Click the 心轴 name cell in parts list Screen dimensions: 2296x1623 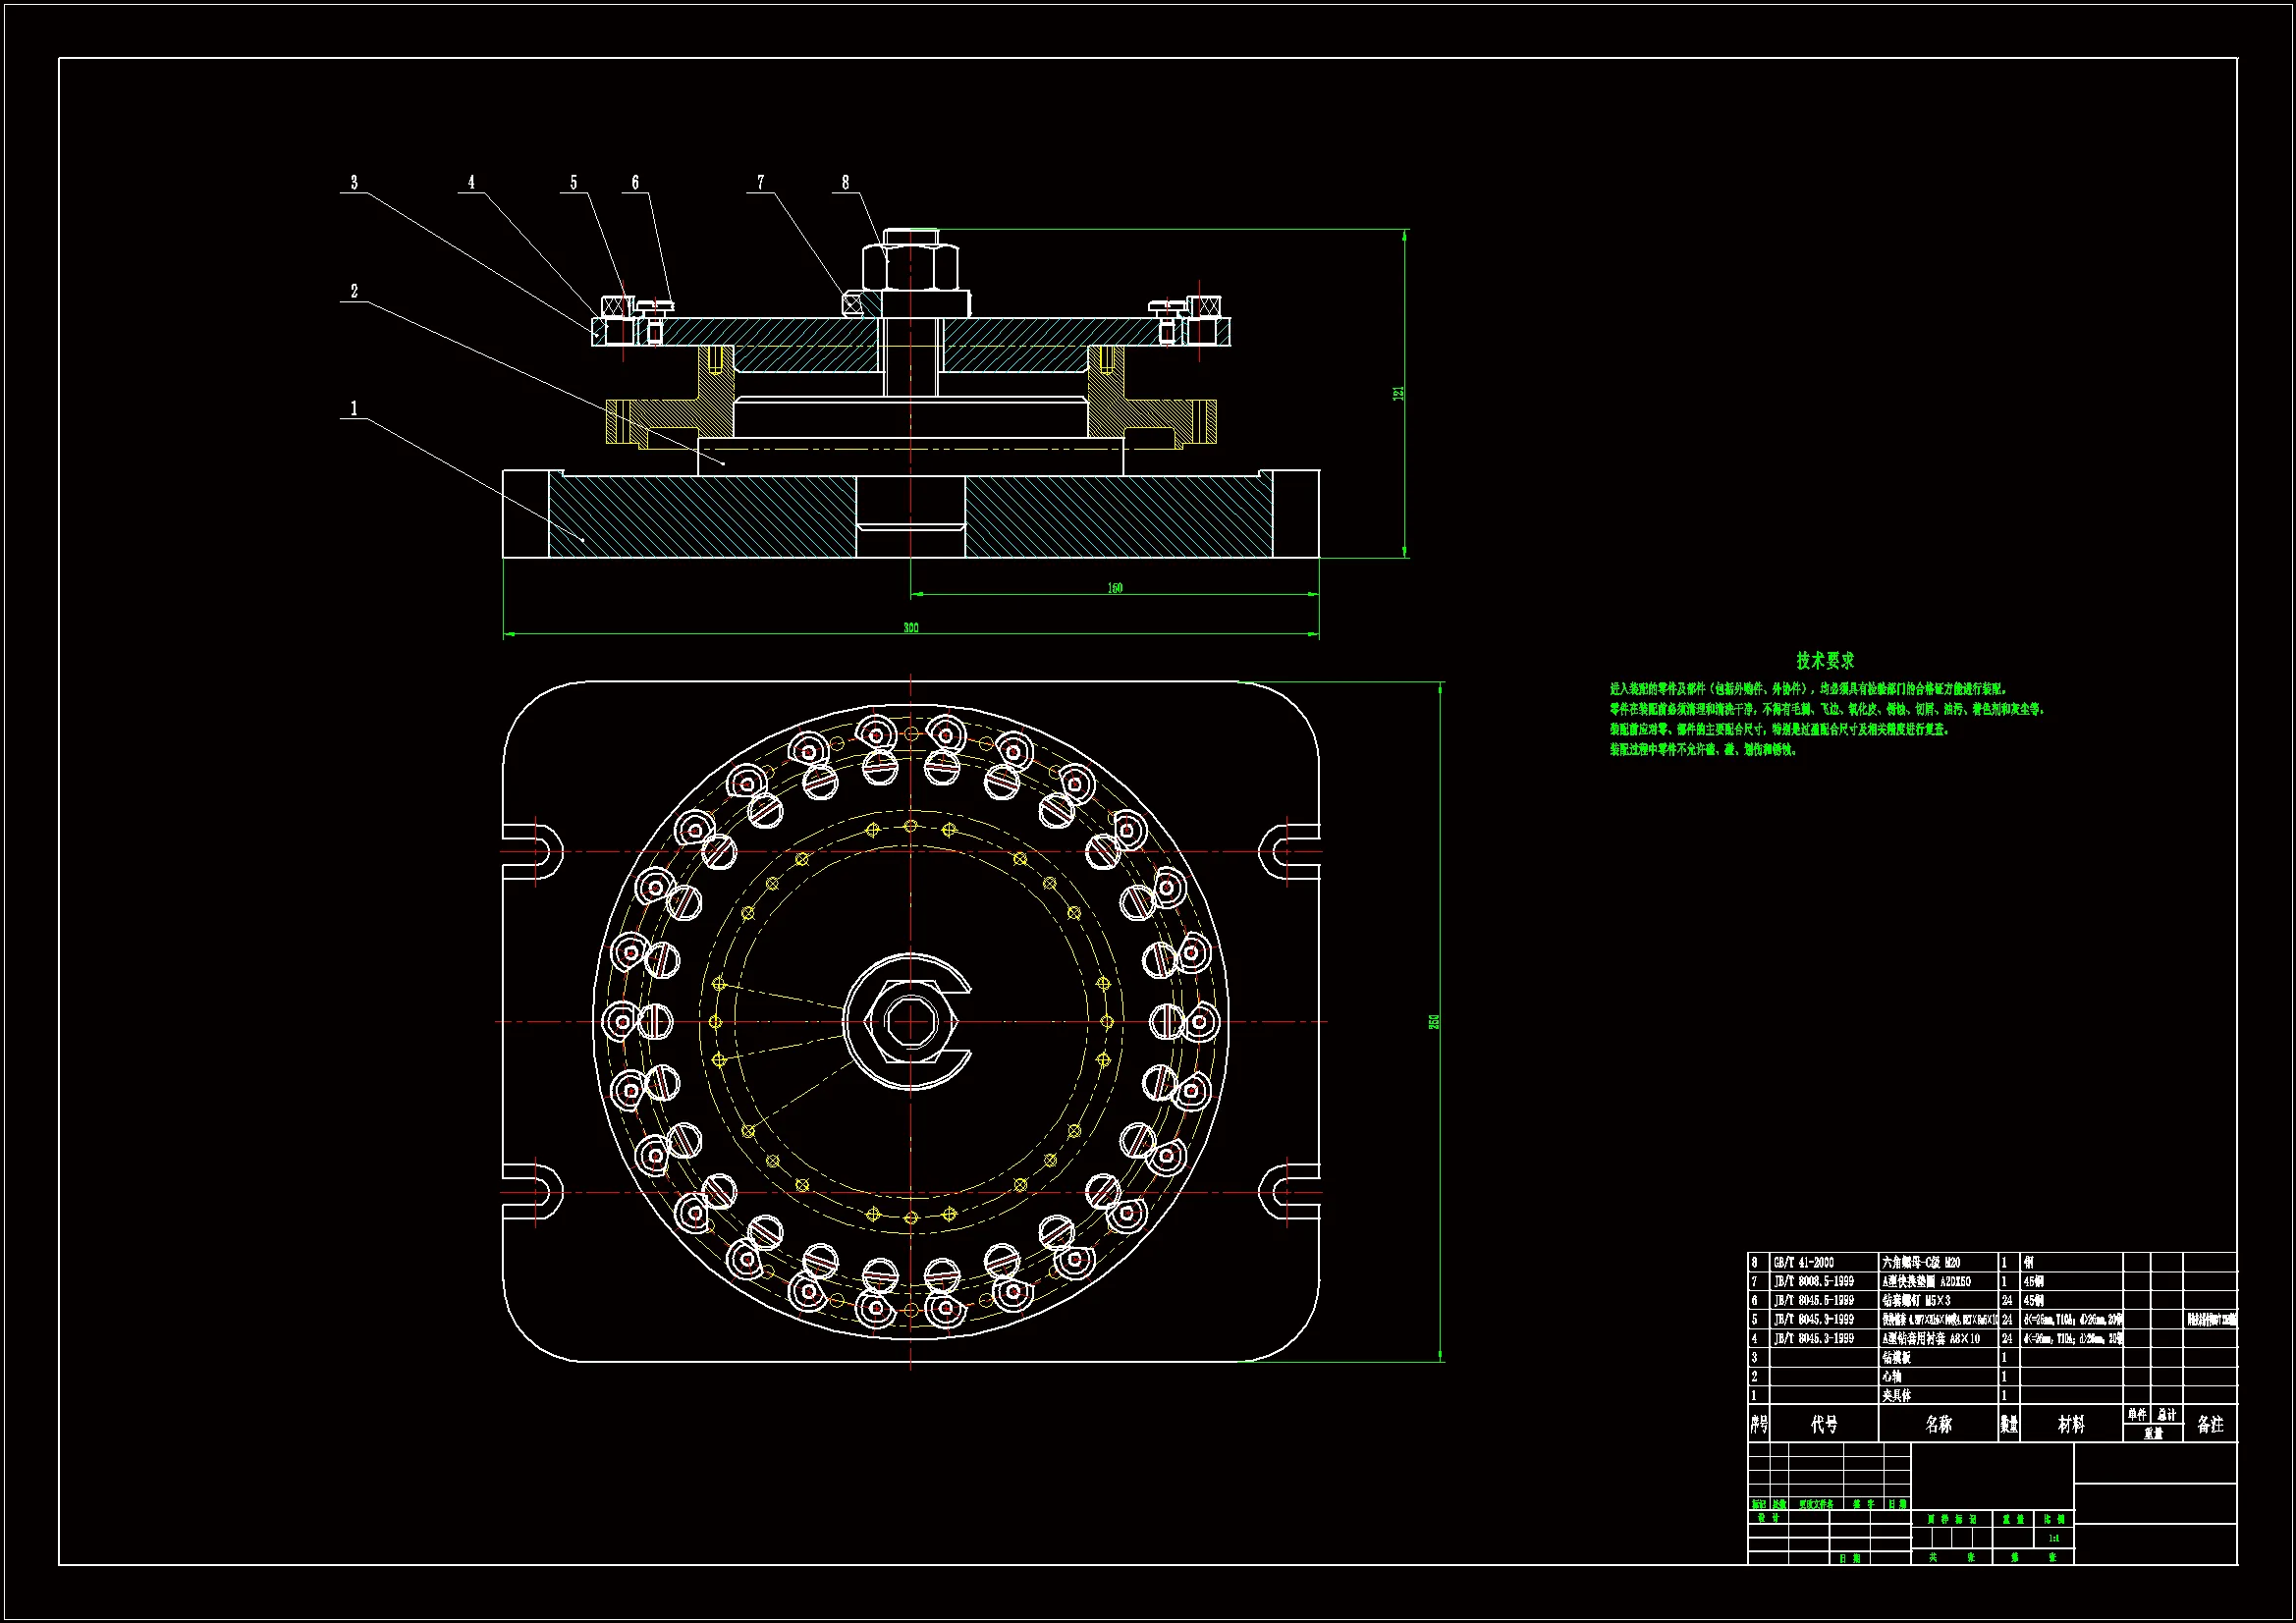(x=1892, y=1376)
